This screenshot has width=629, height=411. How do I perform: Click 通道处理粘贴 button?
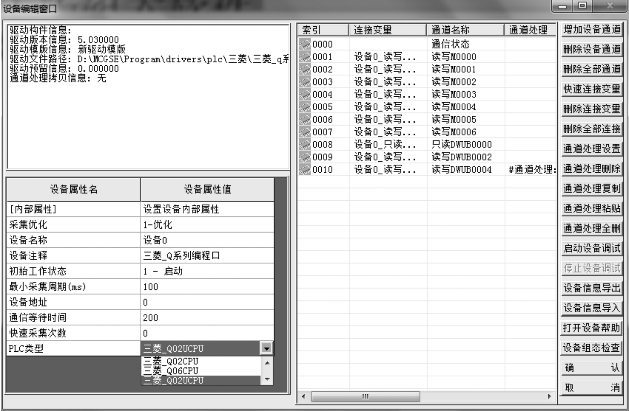[592, 208]
